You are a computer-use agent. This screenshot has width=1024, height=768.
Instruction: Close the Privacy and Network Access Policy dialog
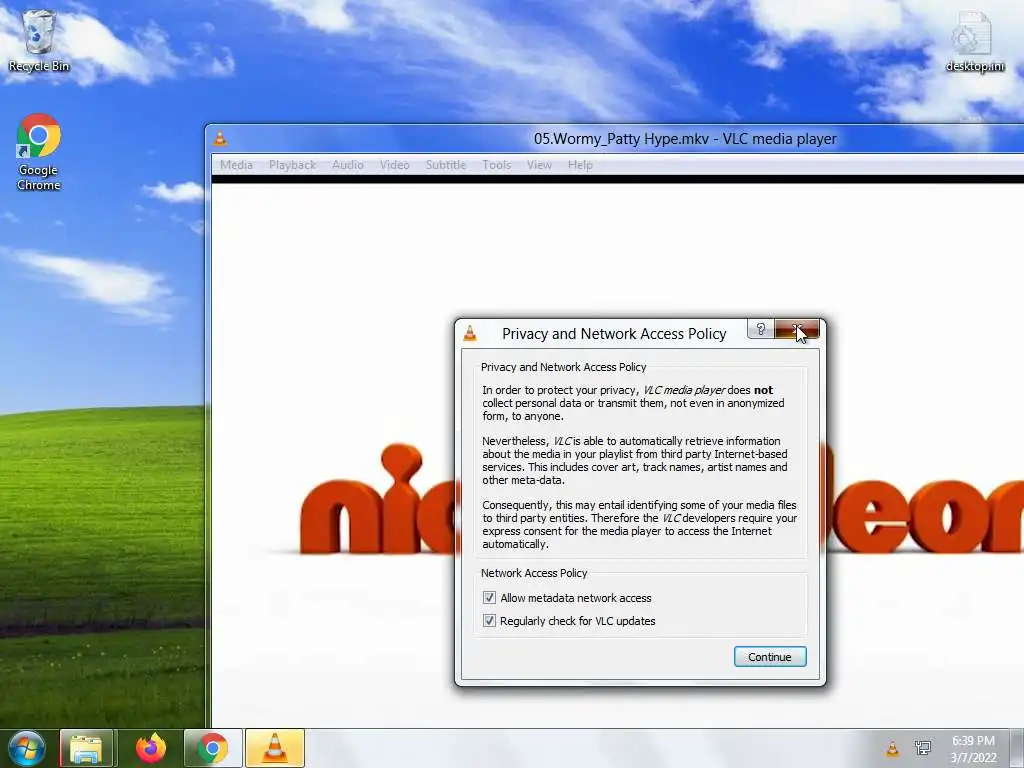tap(797, 330)
